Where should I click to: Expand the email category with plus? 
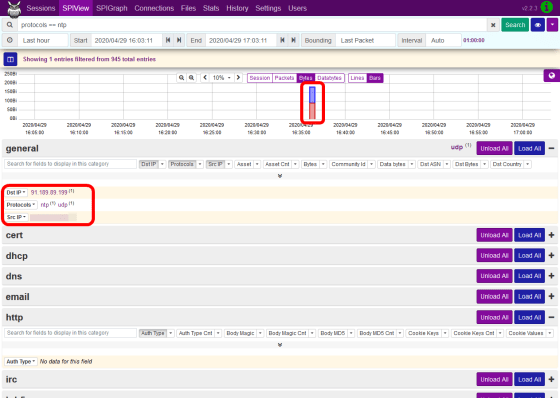pos(551,297)
